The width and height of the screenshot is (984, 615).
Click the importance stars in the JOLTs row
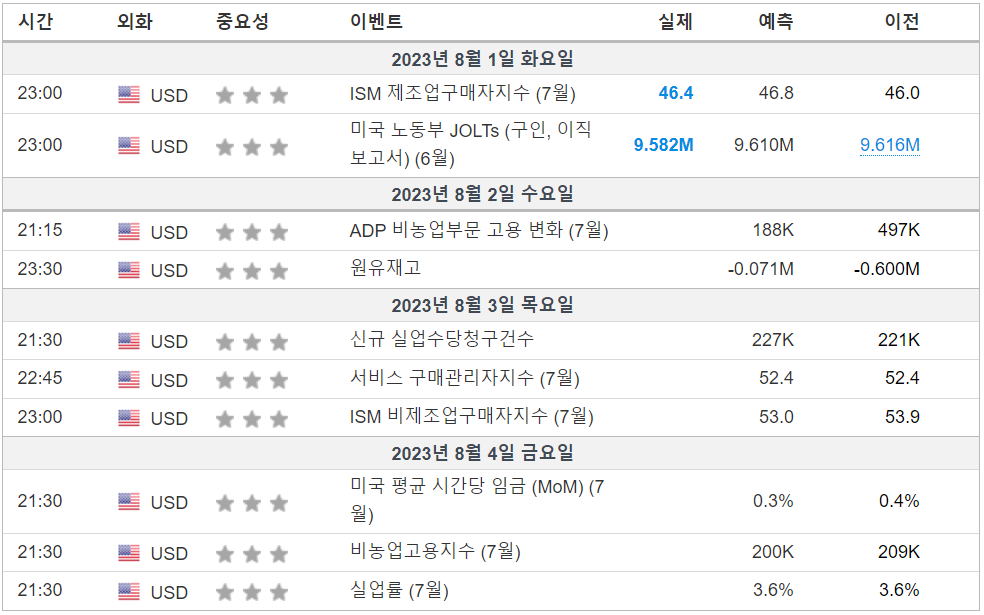click(x=252, y=147)
